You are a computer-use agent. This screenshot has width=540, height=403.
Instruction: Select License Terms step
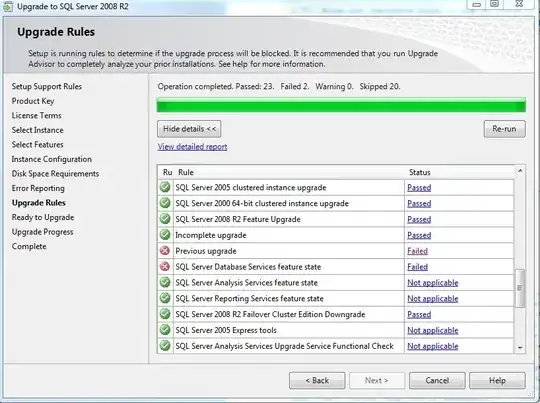tap(37, 115)
